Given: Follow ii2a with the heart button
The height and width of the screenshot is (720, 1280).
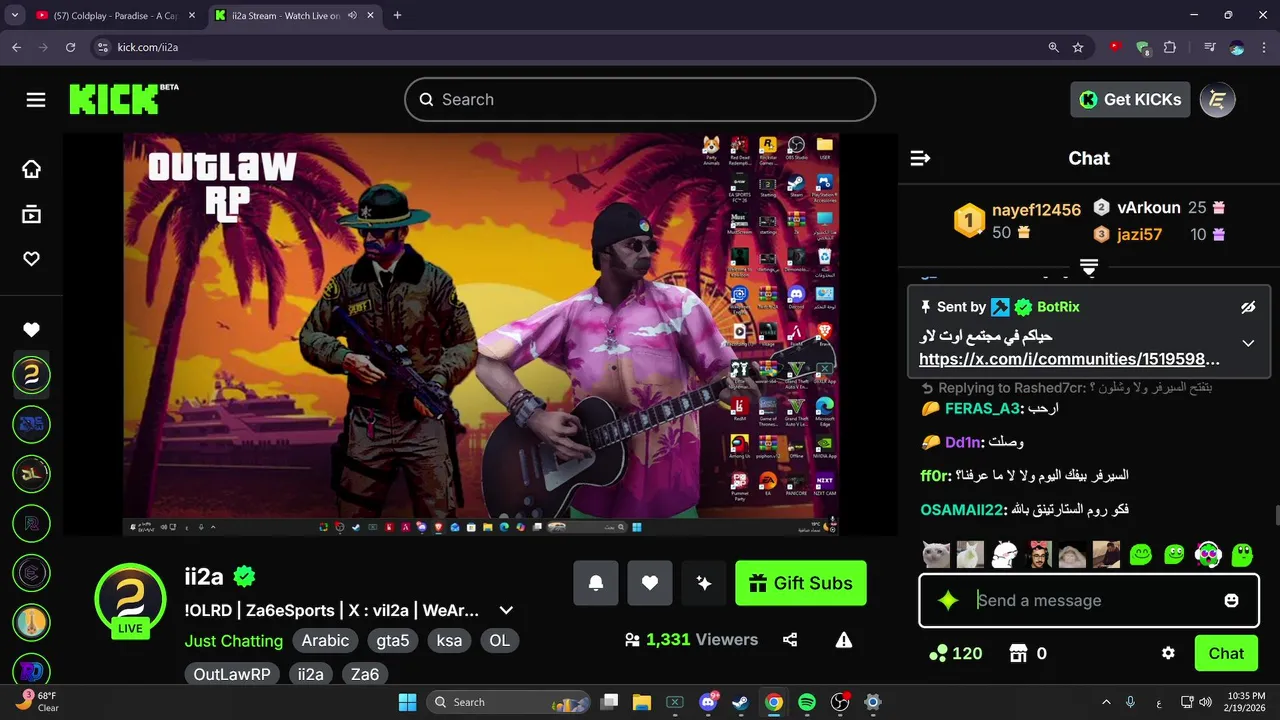Looking at the screenshot, I should [x=650, y=583].
